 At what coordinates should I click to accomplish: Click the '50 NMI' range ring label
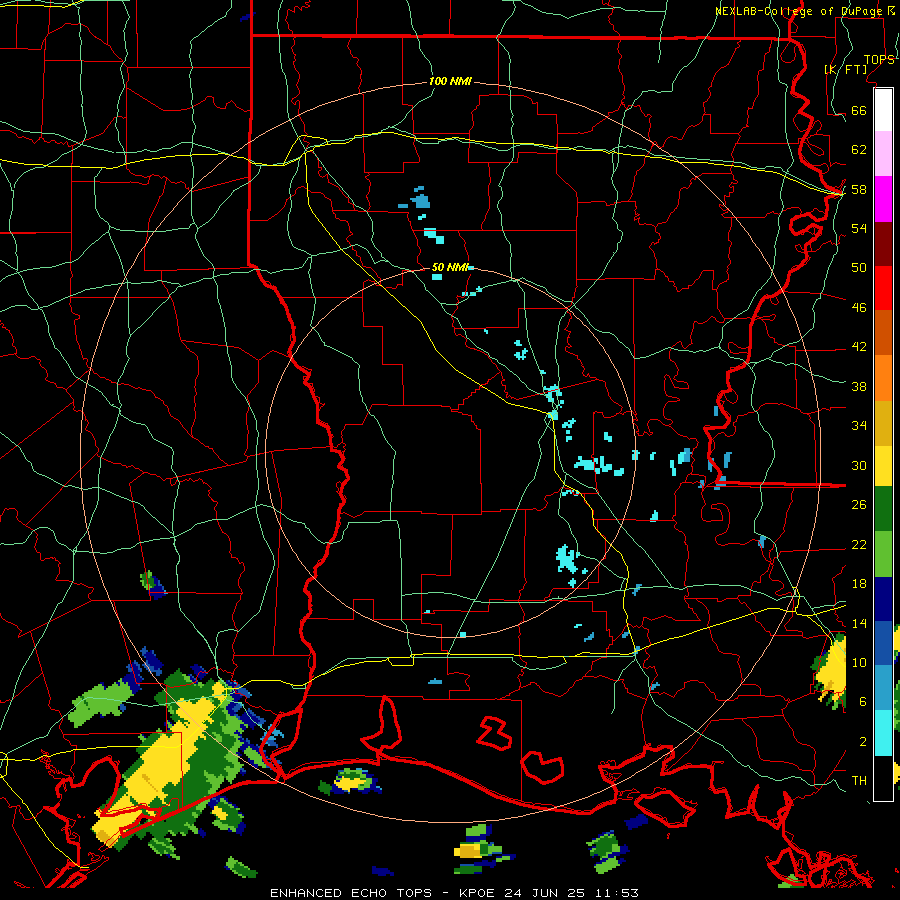point(450,267)
